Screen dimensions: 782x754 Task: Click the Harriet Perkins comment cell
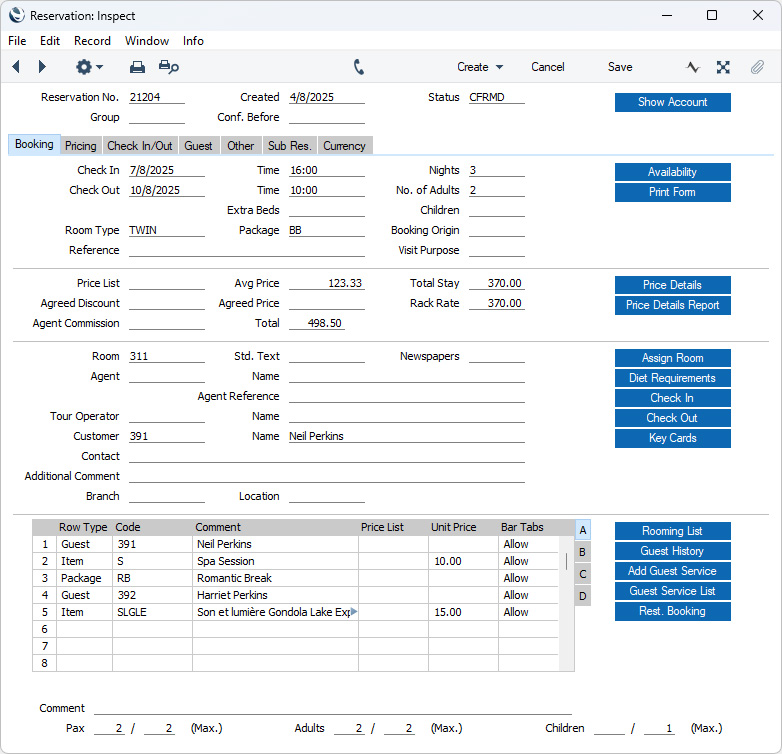pos(275,595)
